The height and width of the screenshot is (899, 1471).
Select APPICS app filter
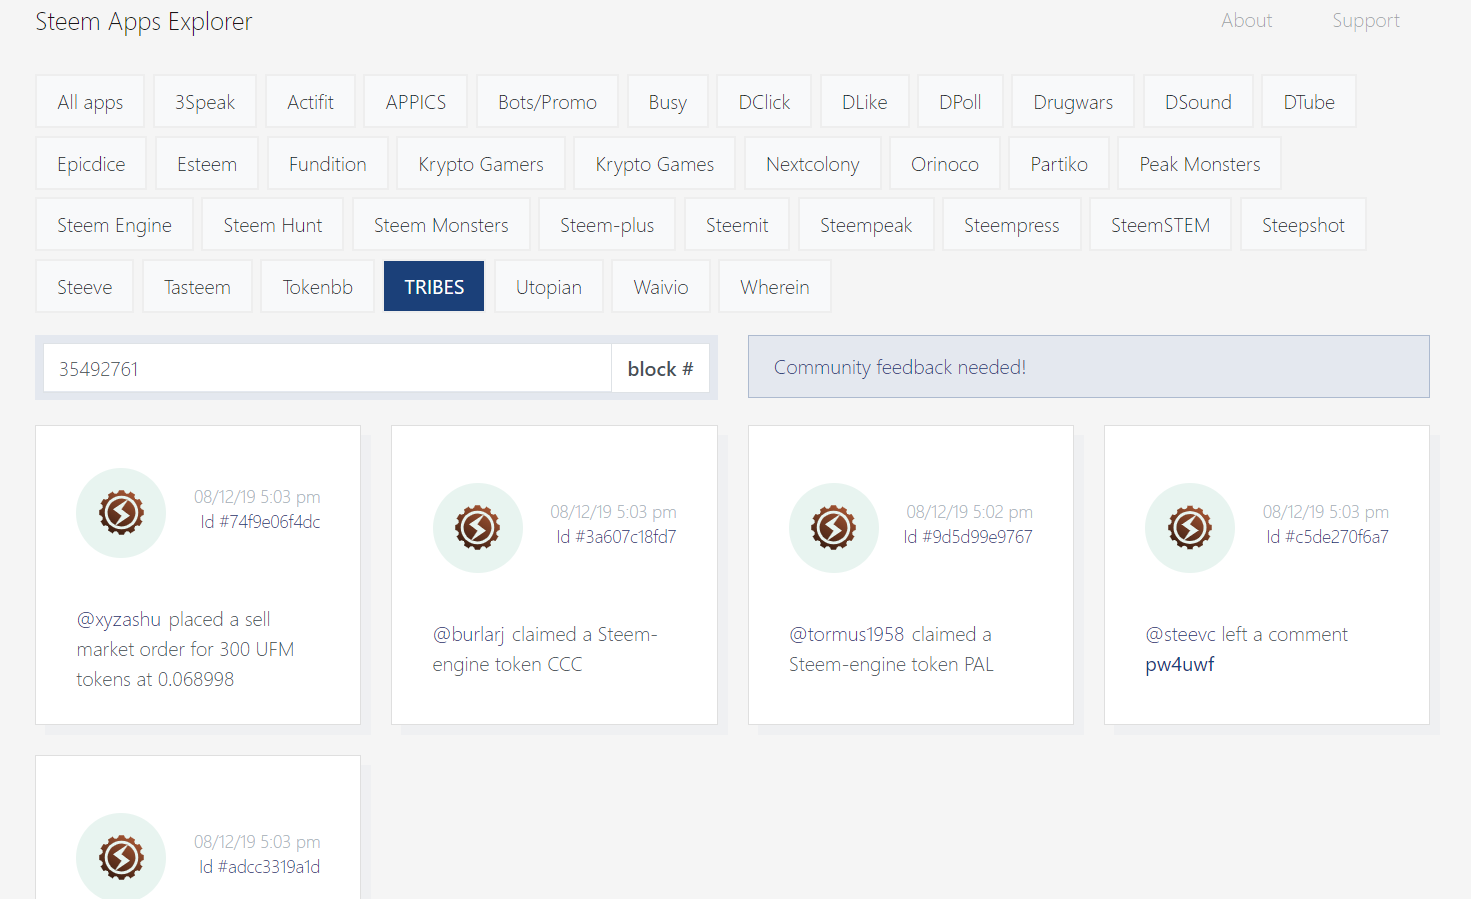click(416, 102)
